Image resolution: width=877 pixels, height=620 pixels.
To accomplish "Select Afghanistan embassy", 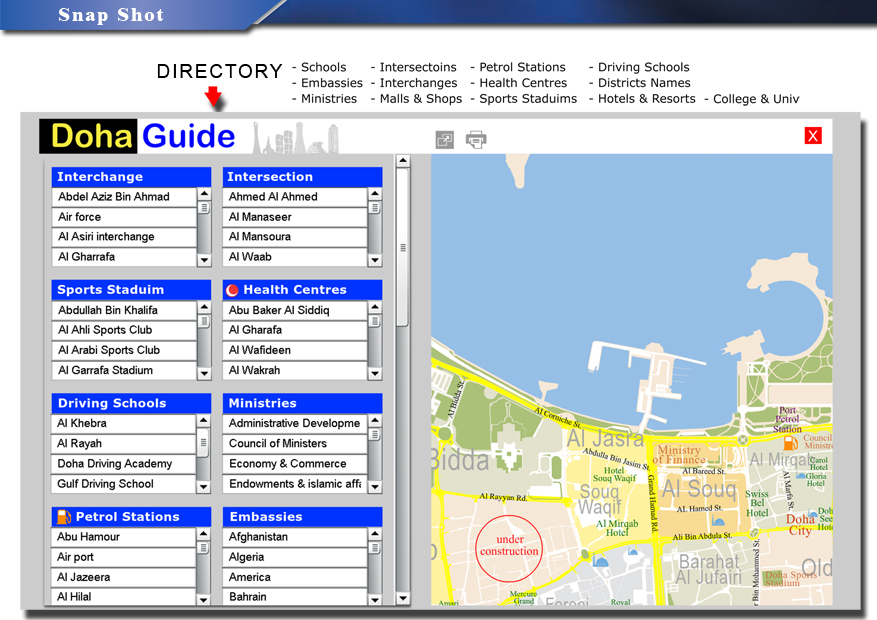I will coord(295,537).
